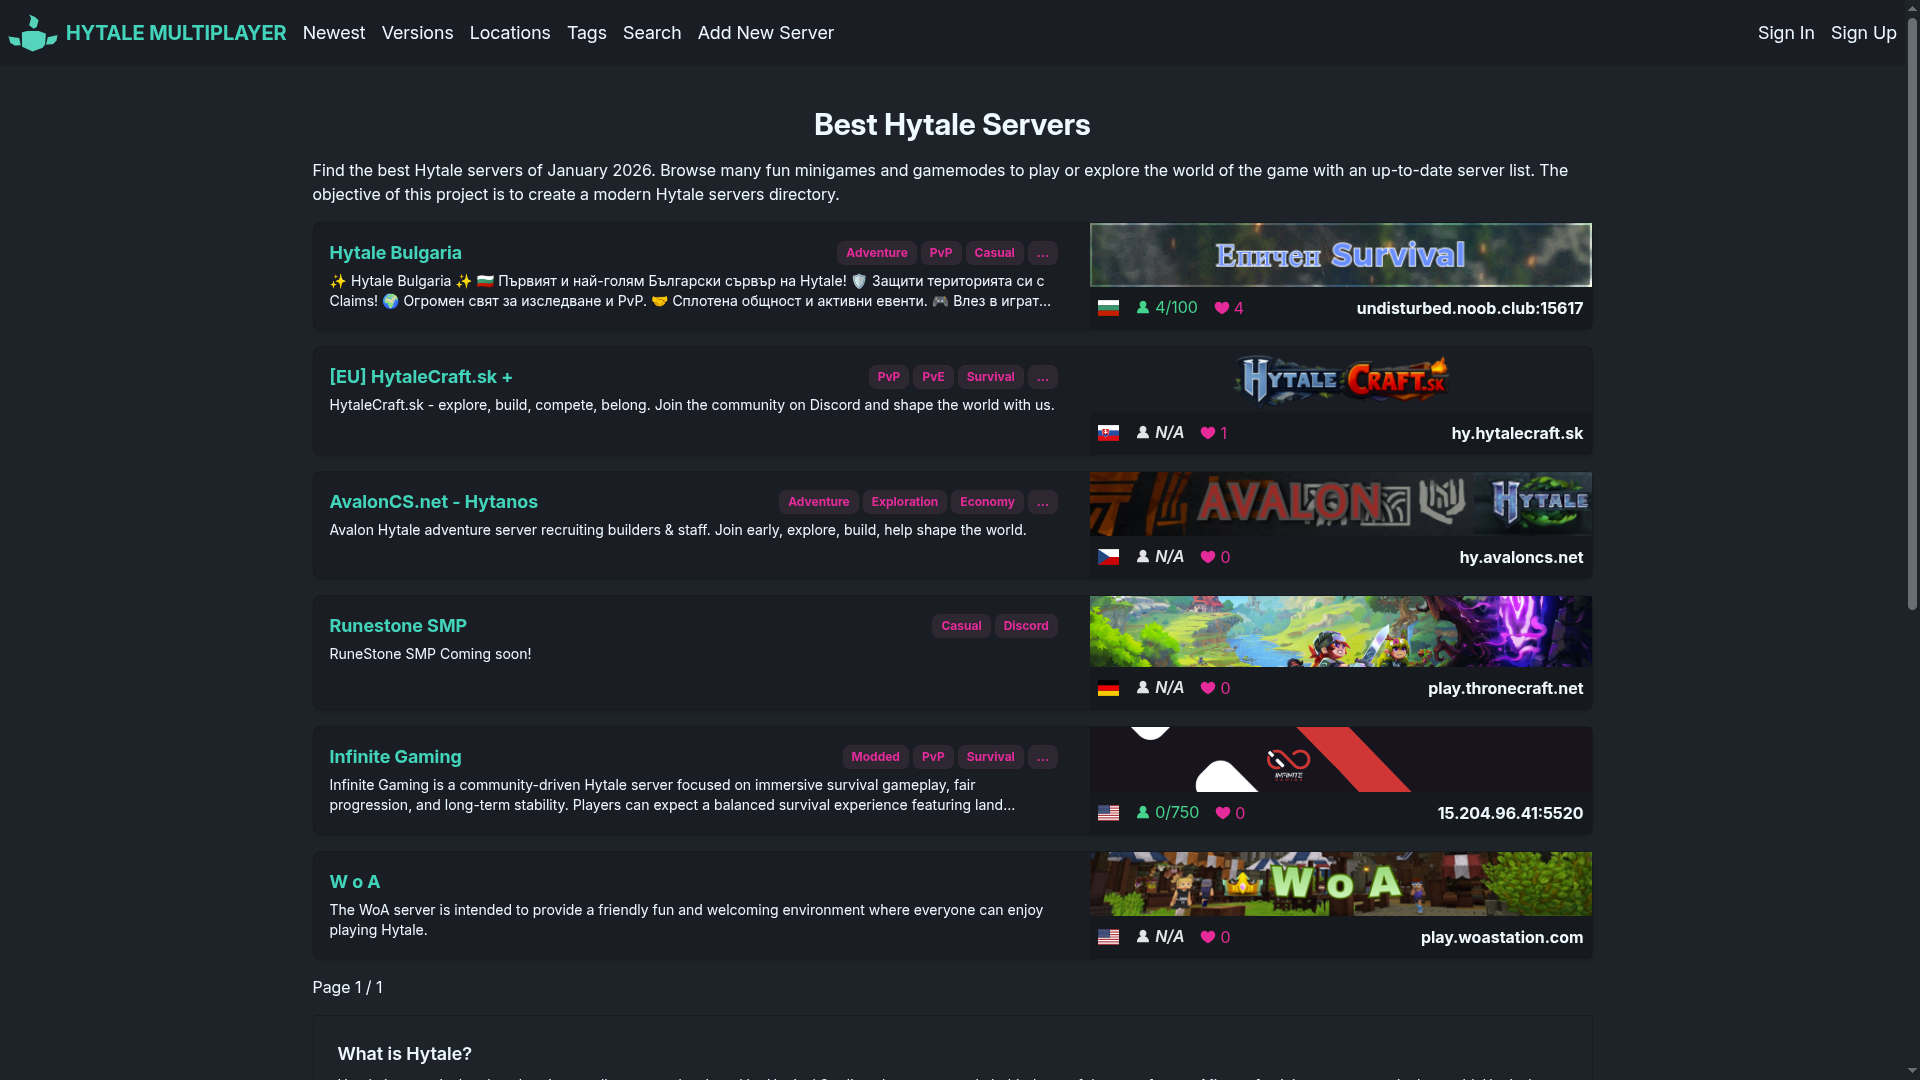Screen dimensions: 1920x1080
Task: Open the Sign Up page
Action: pyautogui.click(x=1863, y=33)
